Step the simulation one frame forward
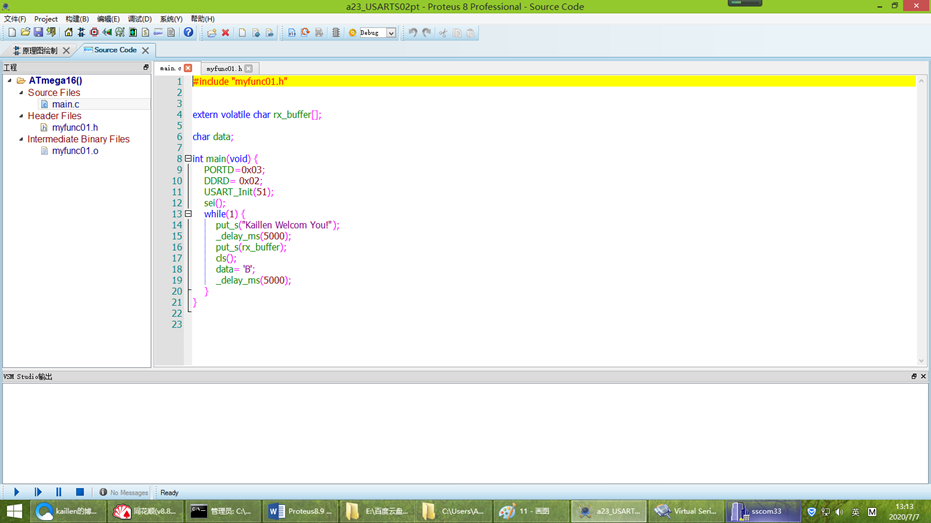Viewport: 931px width, 523px height. 38,492
